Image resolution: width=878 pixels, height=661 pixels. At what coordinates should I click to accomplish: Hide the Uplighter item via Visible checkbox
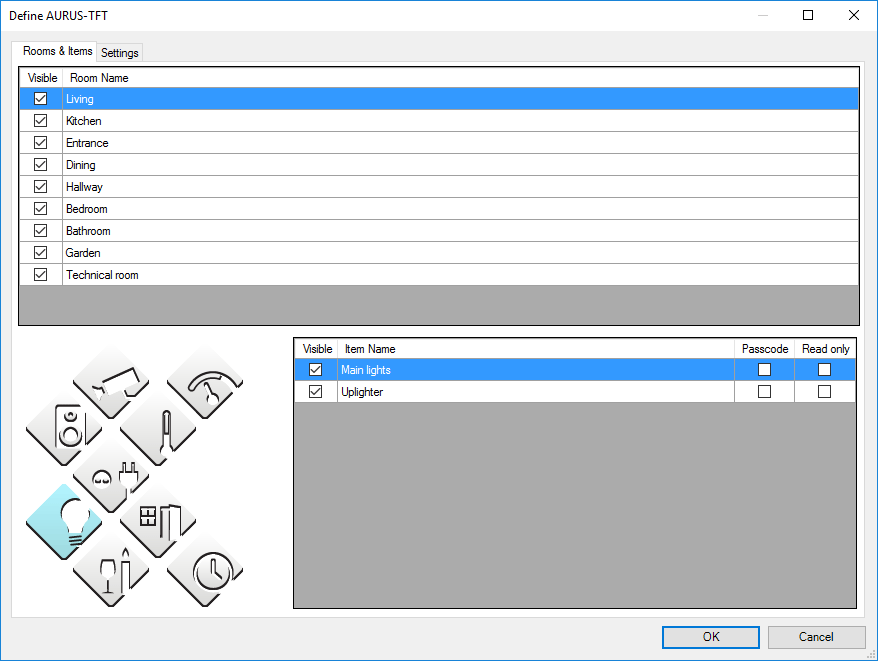tap(316, 392)
